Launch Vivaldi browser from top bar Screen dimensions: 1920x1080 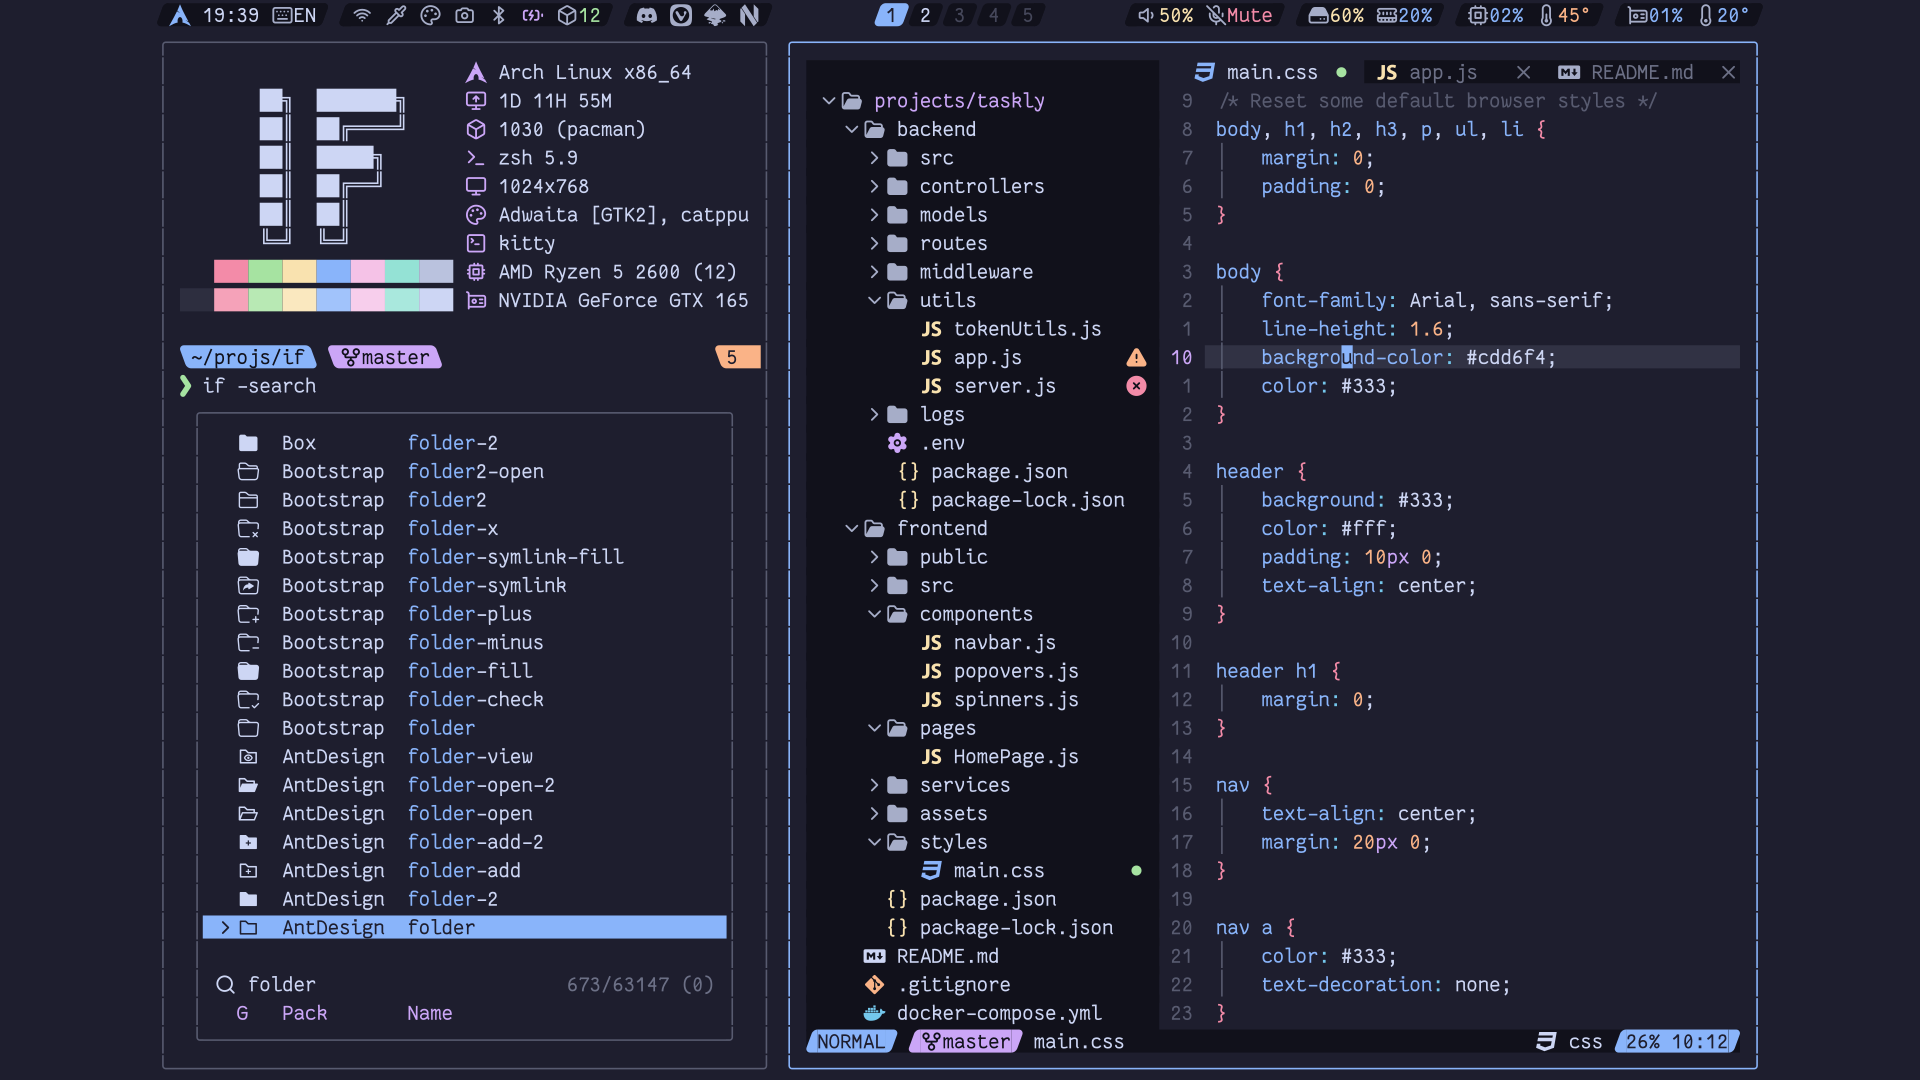[x=681, y=15]
